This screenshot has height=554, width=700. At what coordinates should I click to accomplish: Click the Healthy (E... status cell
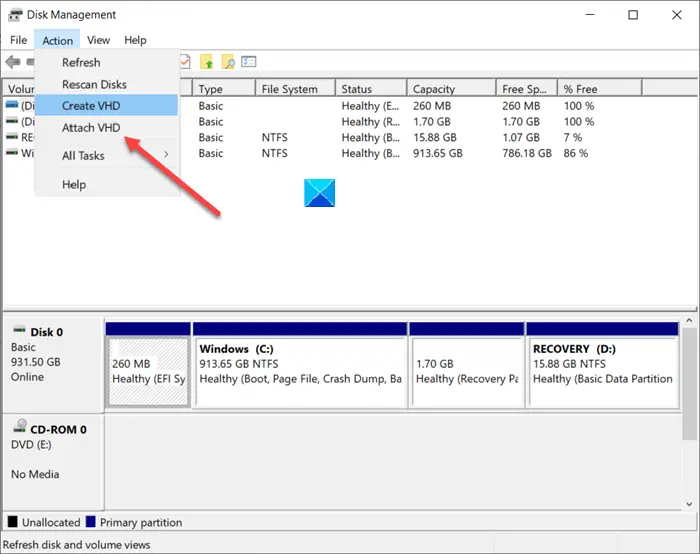370,106
